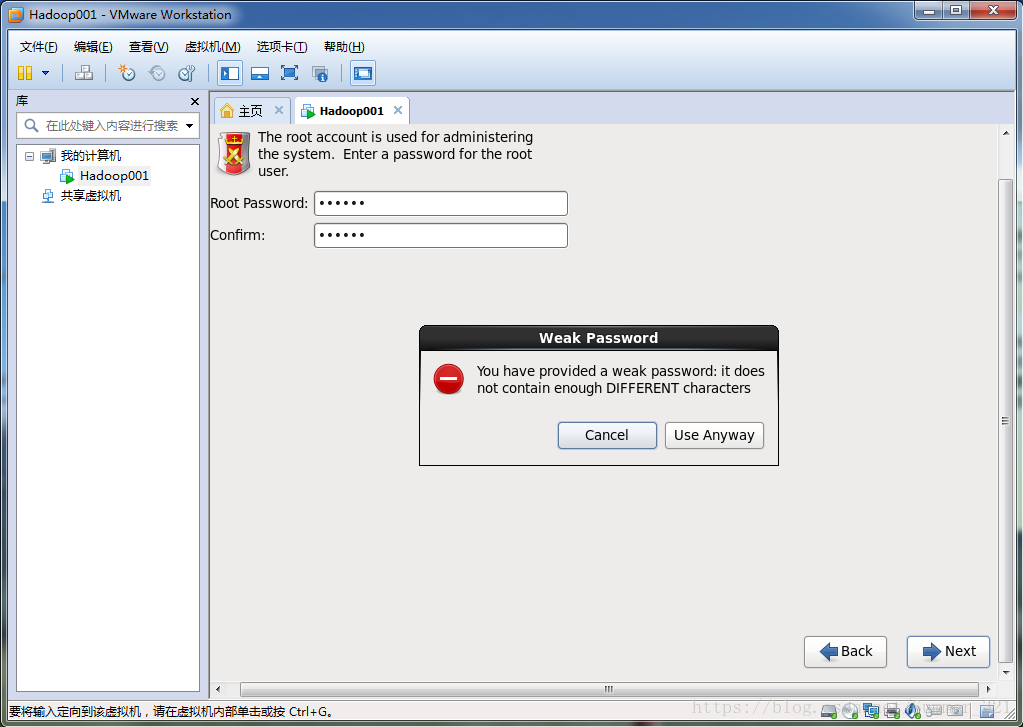Image resolution: width=1023 pixels, height=727 pixels.
Task: Click the CD/DVD drive status bar icon
Action: [849, 710]
